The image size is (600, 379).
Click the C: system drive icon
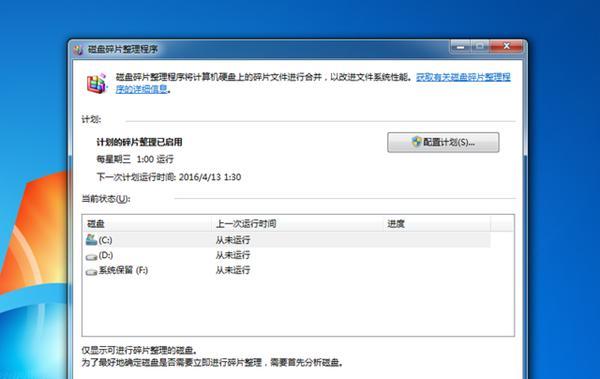click(91, 240)
